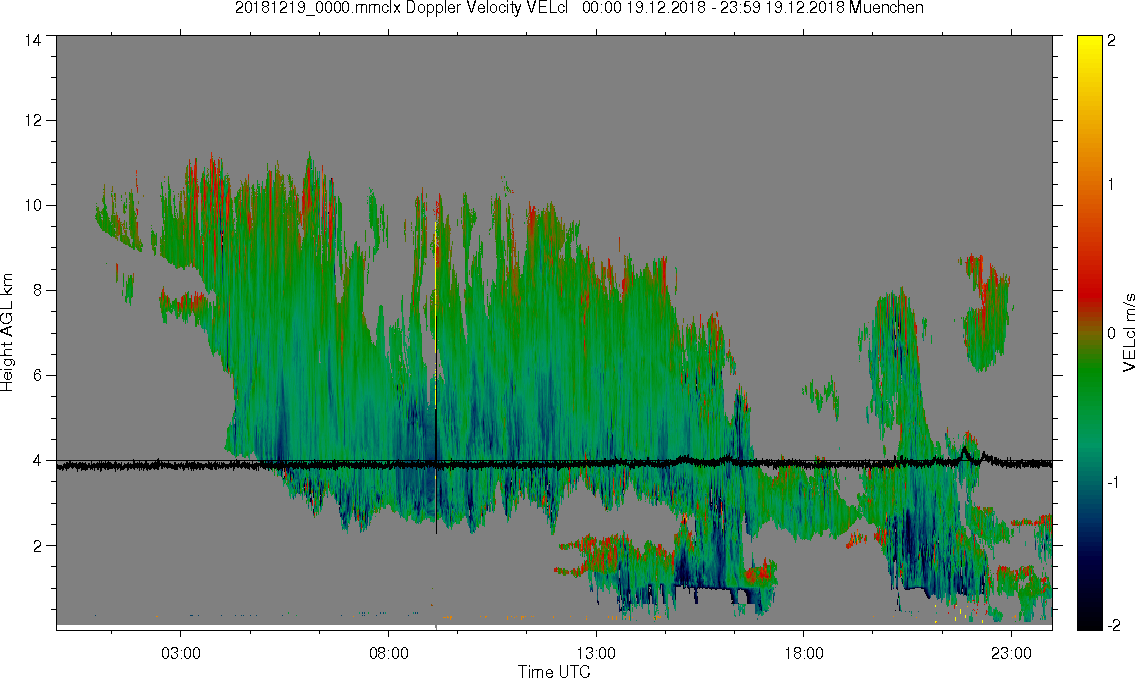Click the 18:00 time tick label
The height and width of the screenshot is (678, 1135).
pos(803,653)
